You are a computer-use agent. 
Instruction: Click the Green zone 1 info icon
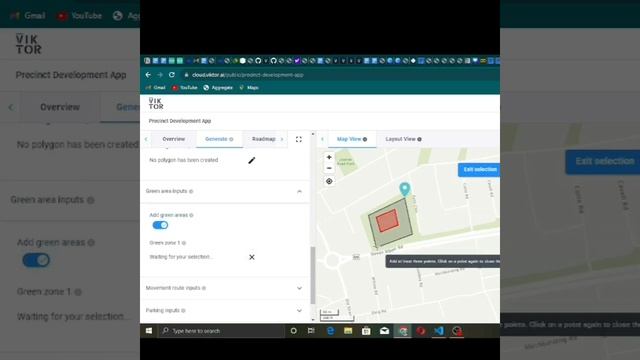click(x=184, y=243)
